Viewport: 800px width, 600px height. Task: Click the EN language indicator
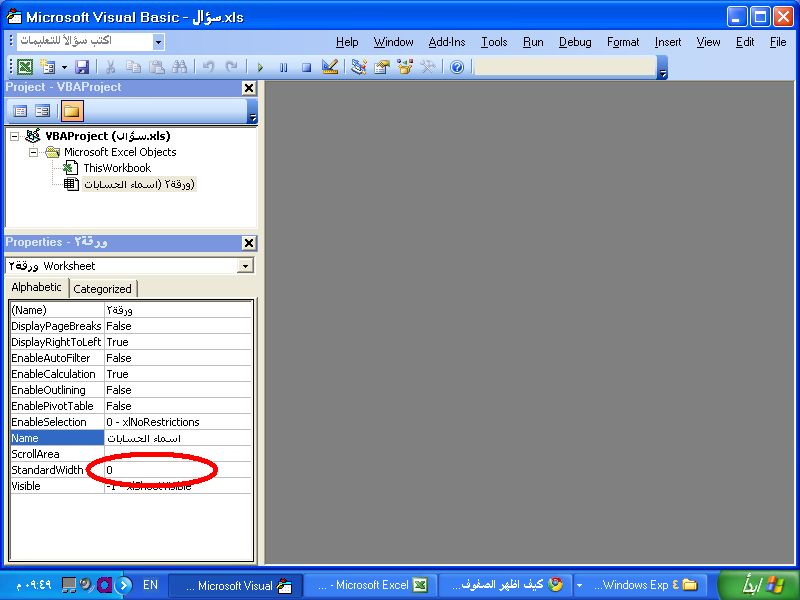point(150,585)
